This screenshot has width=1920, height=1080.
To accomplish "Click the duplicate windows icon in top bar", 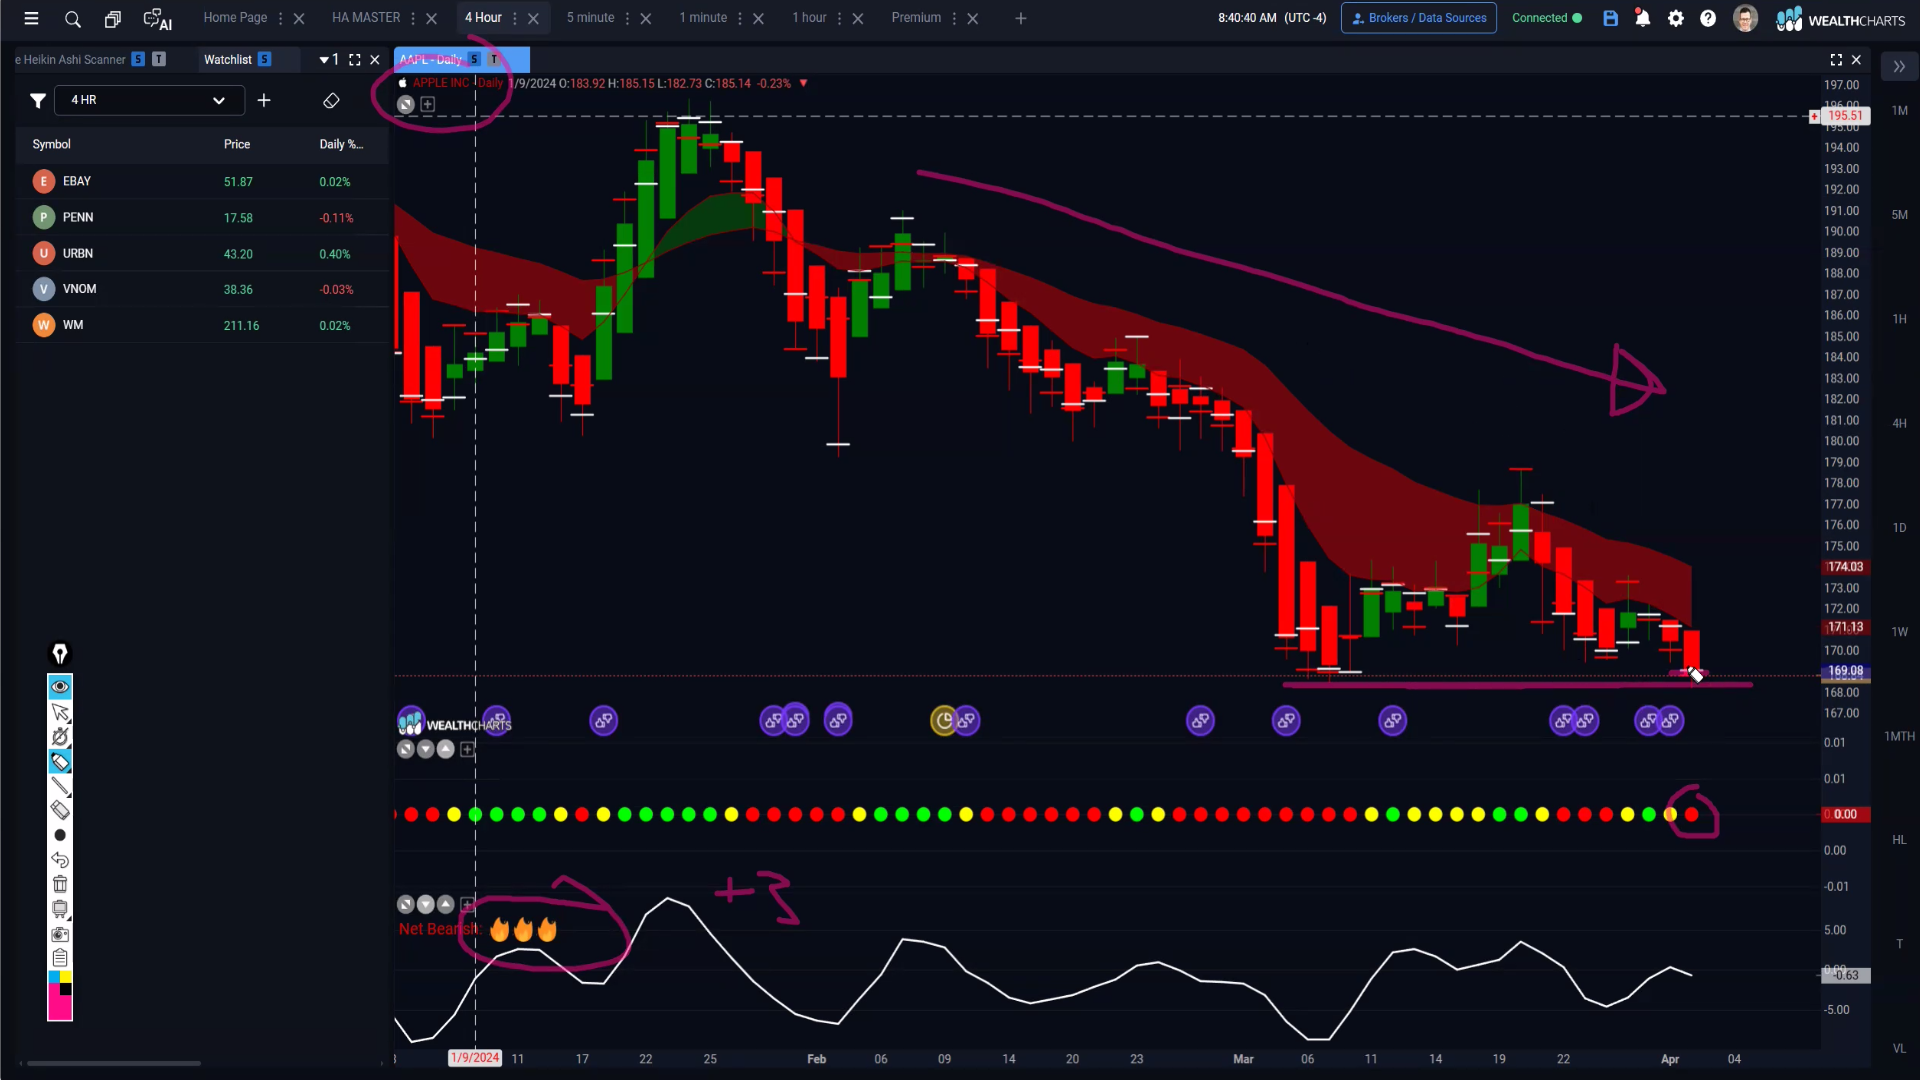I will click(x=112, y=19).
